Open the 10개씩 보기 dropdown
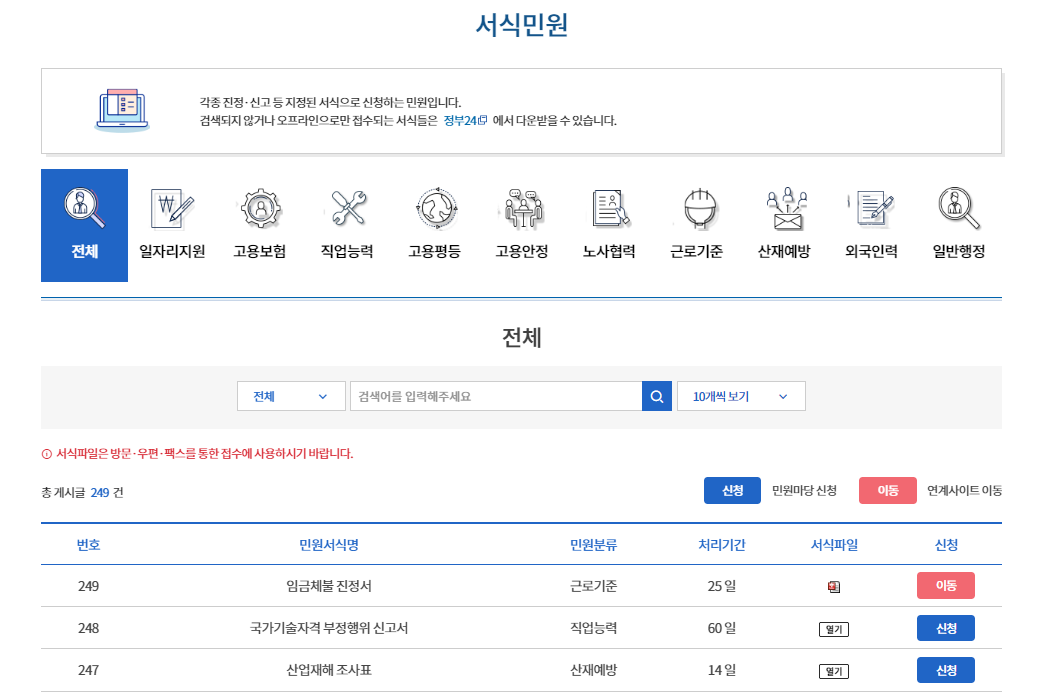The image size is (1052, 693). 741,395
